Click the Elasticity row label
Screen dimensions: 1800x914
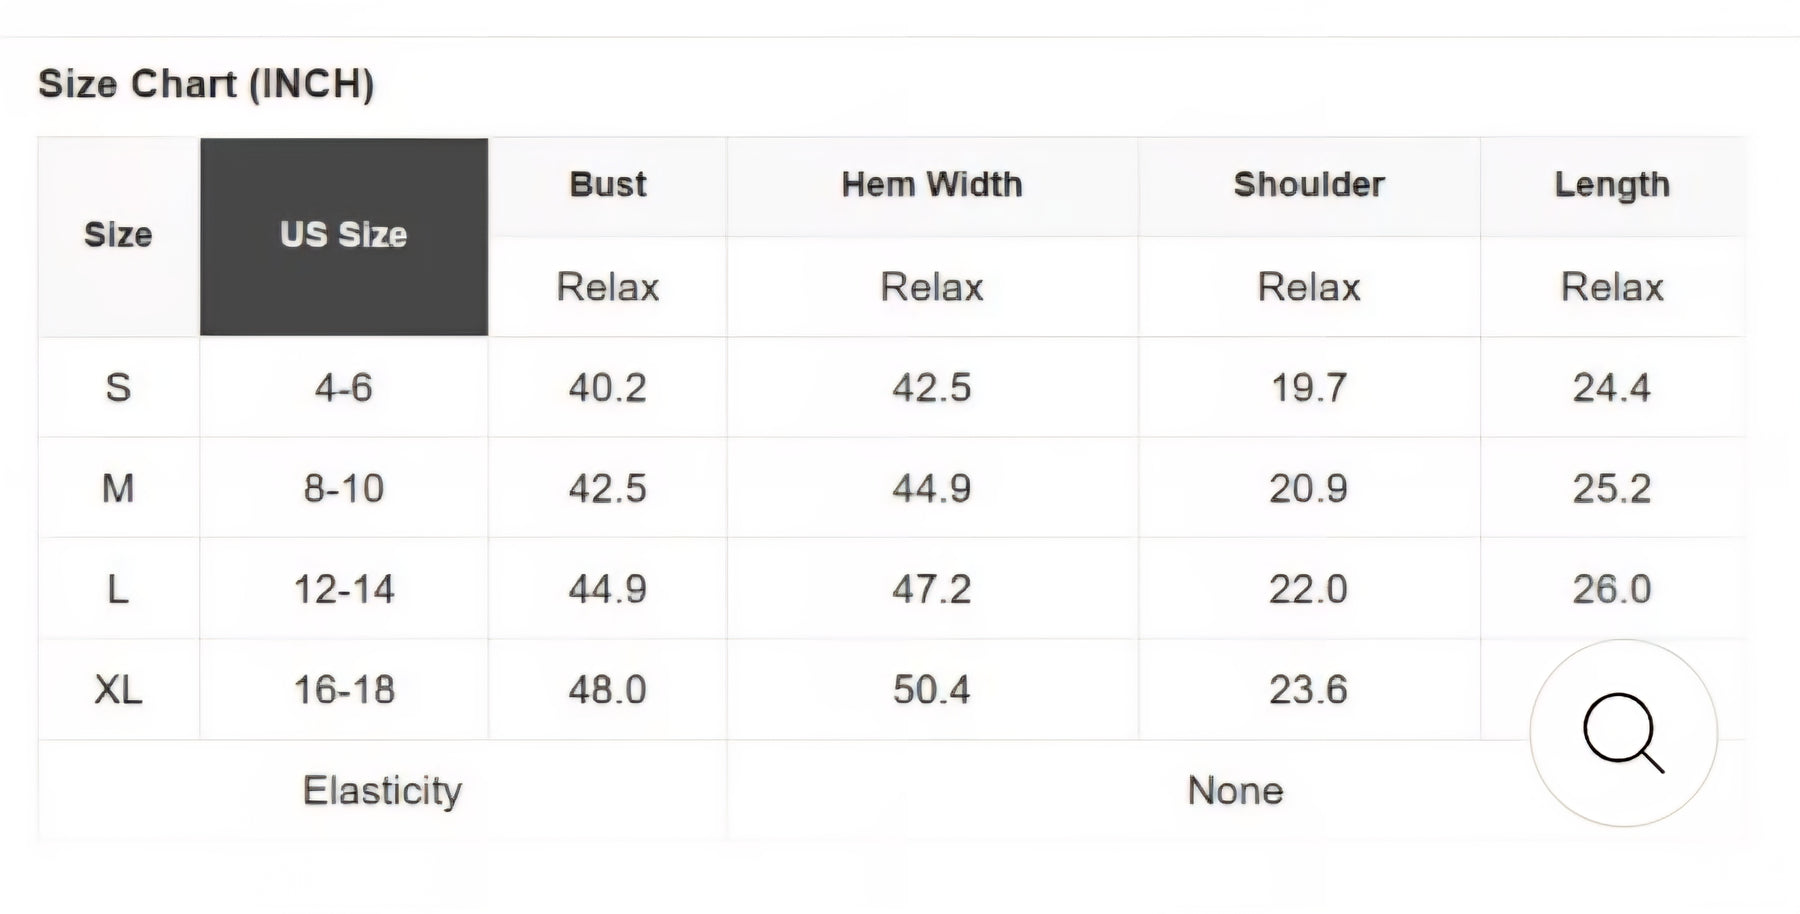[382, 791]
